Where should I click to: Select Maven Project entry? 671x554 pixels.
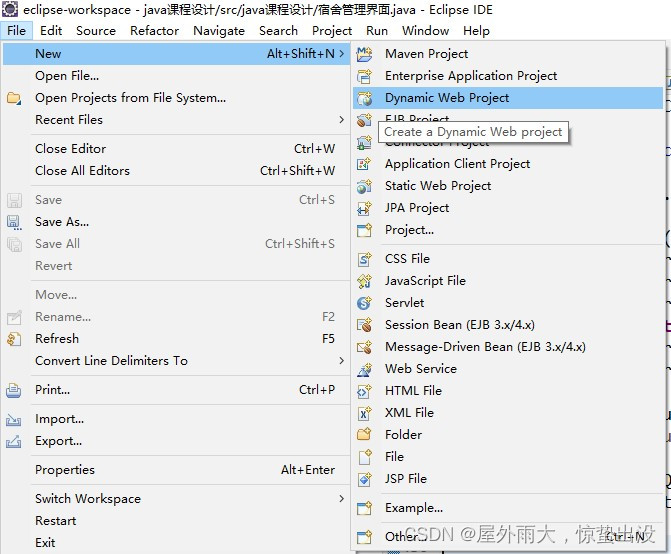point(508,54)
